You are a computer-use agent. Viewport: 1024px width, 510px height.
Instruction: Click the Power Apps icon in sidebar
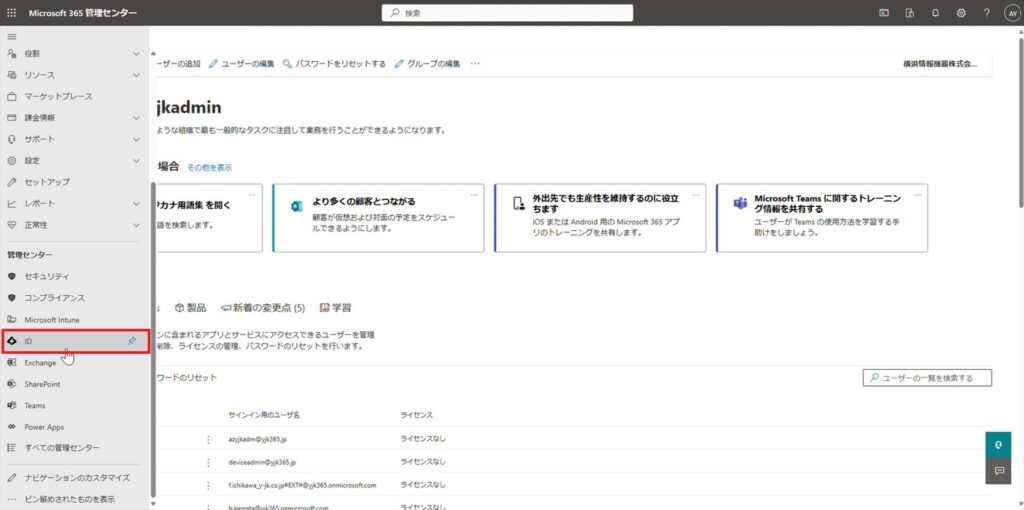[11, 427]
